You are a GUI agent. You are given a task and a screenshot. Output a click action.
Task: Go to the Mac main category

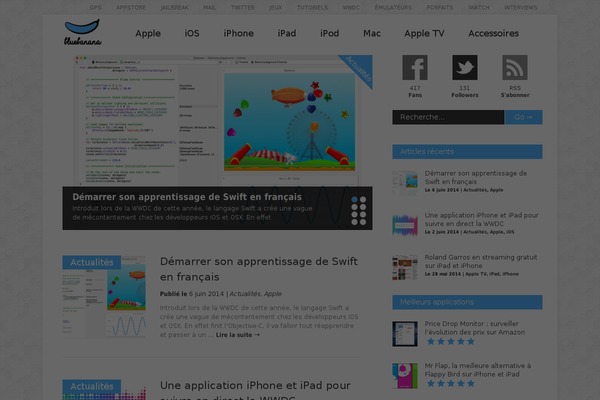[372, 34]
